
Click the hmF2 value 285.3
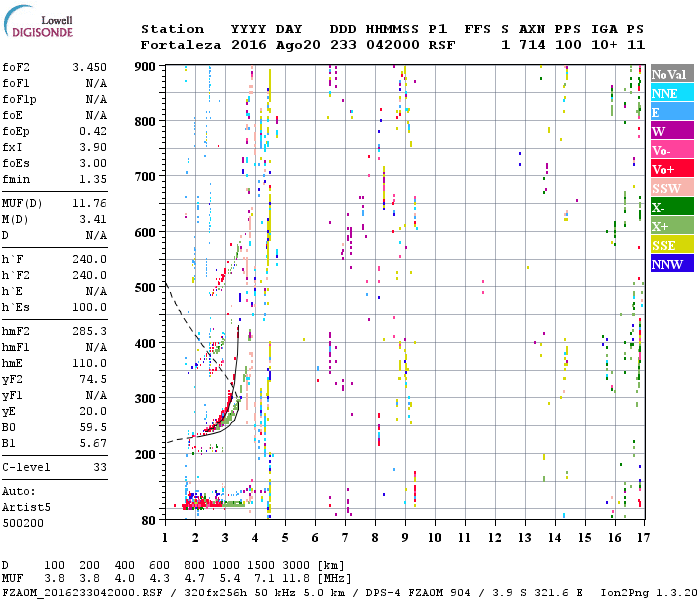coord(89,331)
